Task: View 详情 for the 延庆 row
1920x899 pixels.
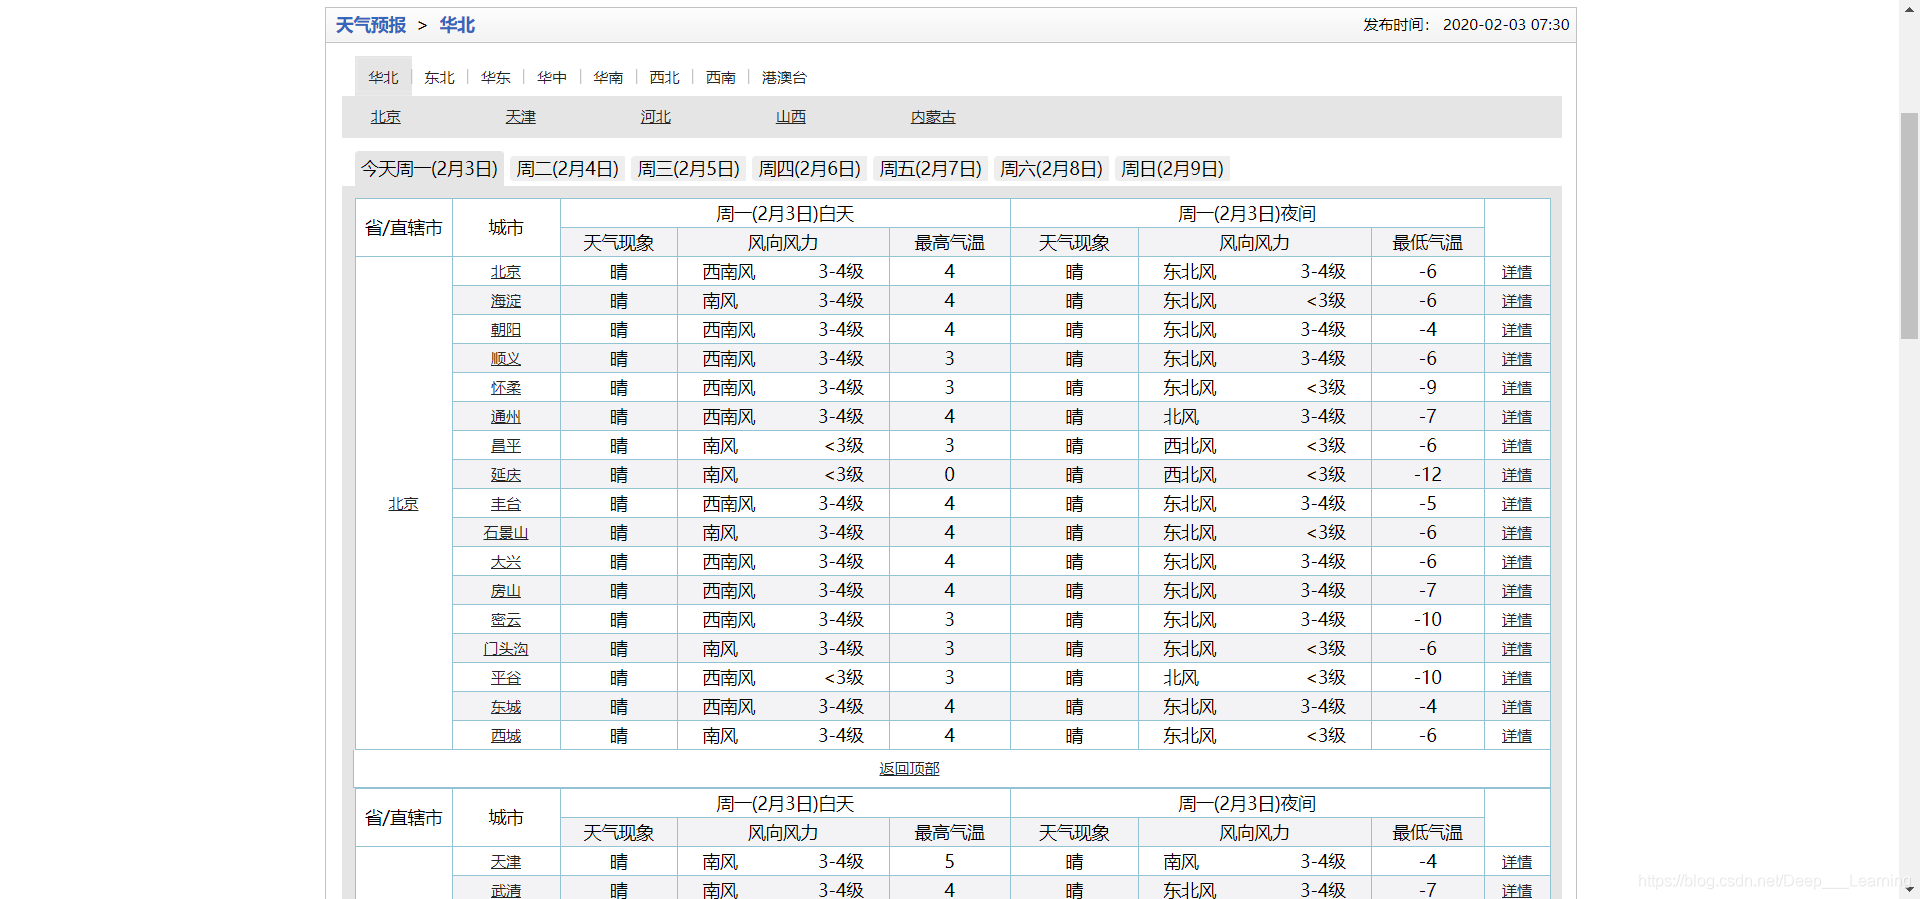Action: tap(1517, 475)
